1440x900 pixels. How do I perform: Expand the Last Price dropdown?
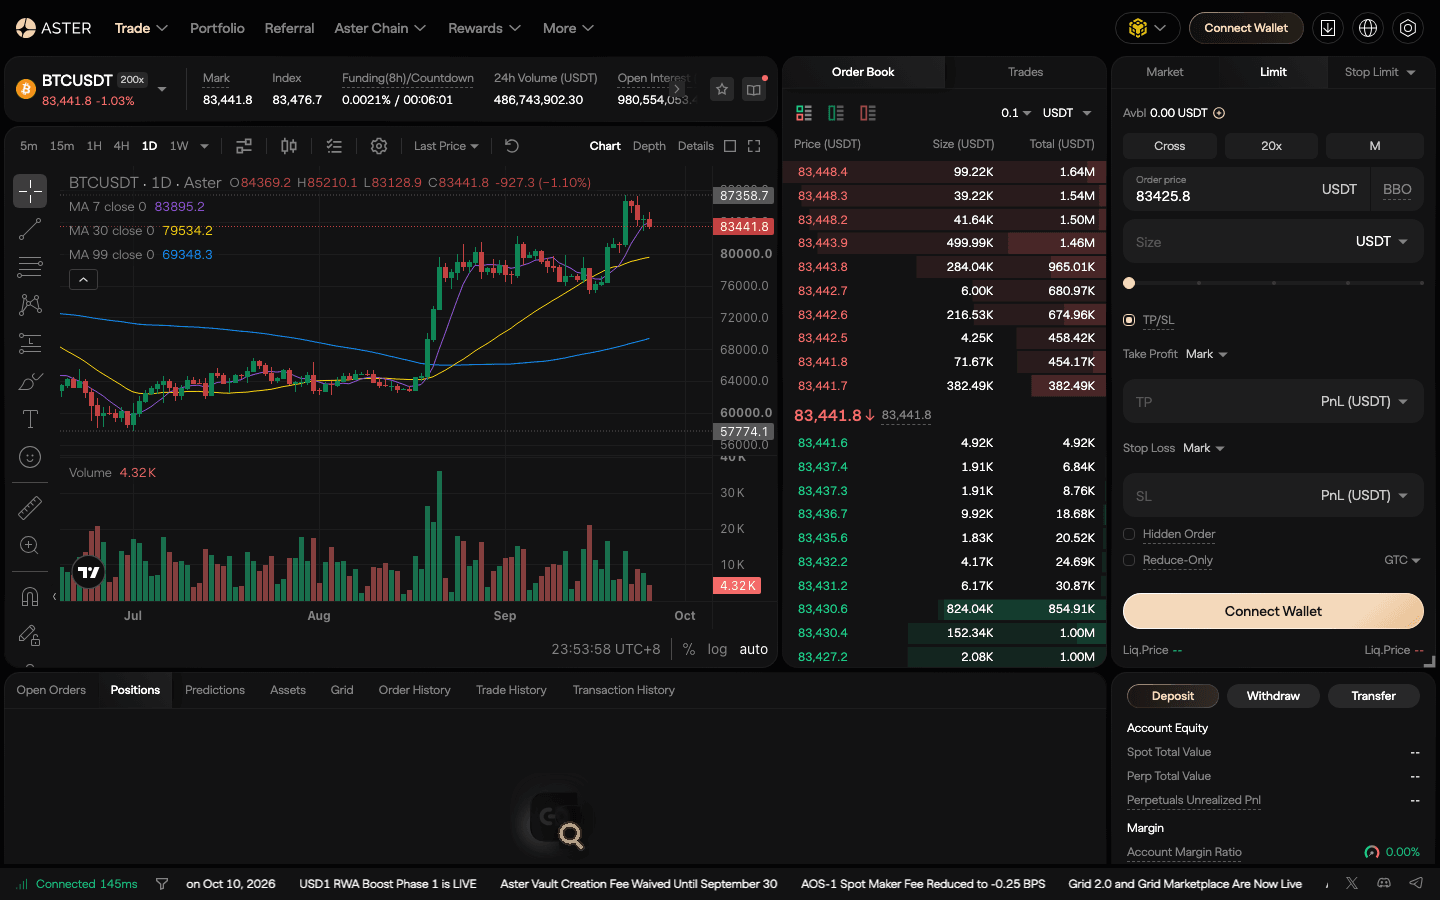(446, 146)
